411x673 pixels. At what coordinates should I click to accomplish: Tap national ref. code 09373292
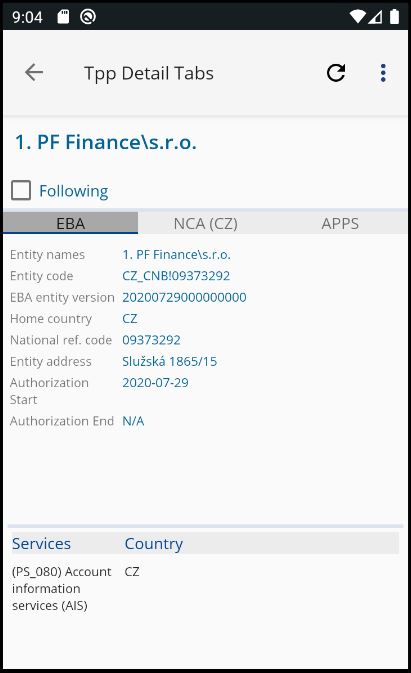[x=151, y=340]
